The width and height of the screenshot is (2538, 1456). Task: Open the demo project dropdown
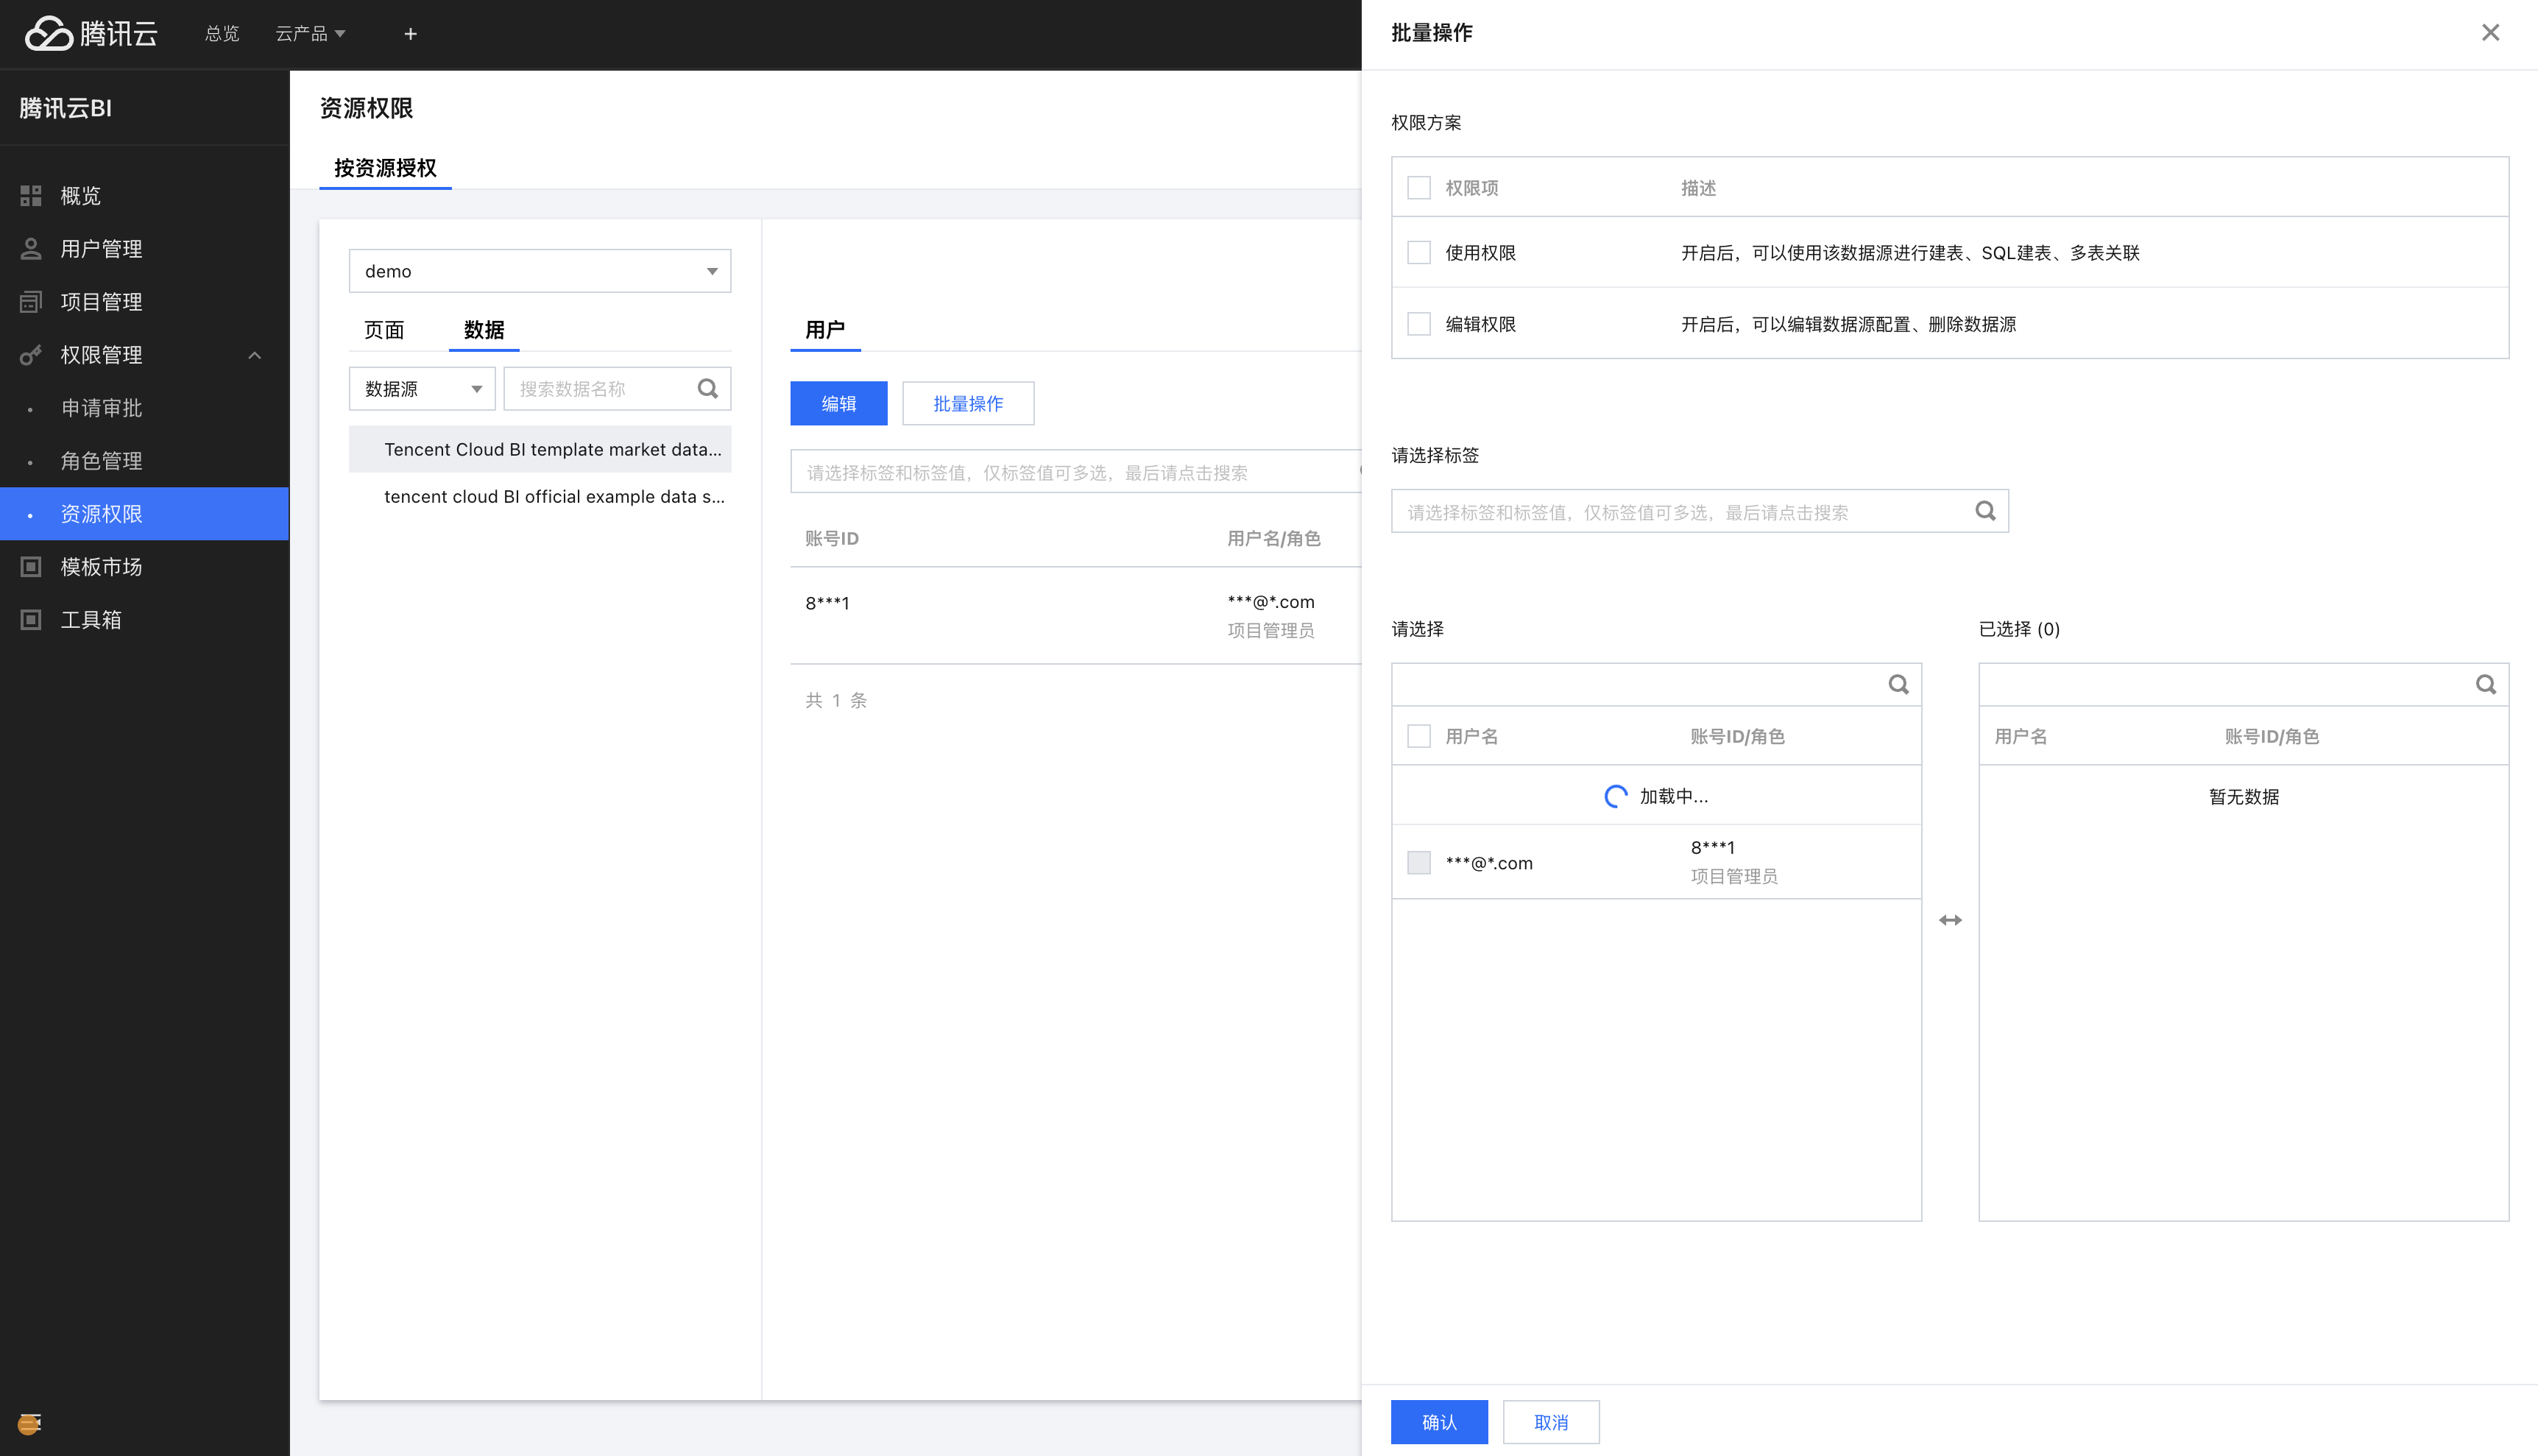[539, 271]
